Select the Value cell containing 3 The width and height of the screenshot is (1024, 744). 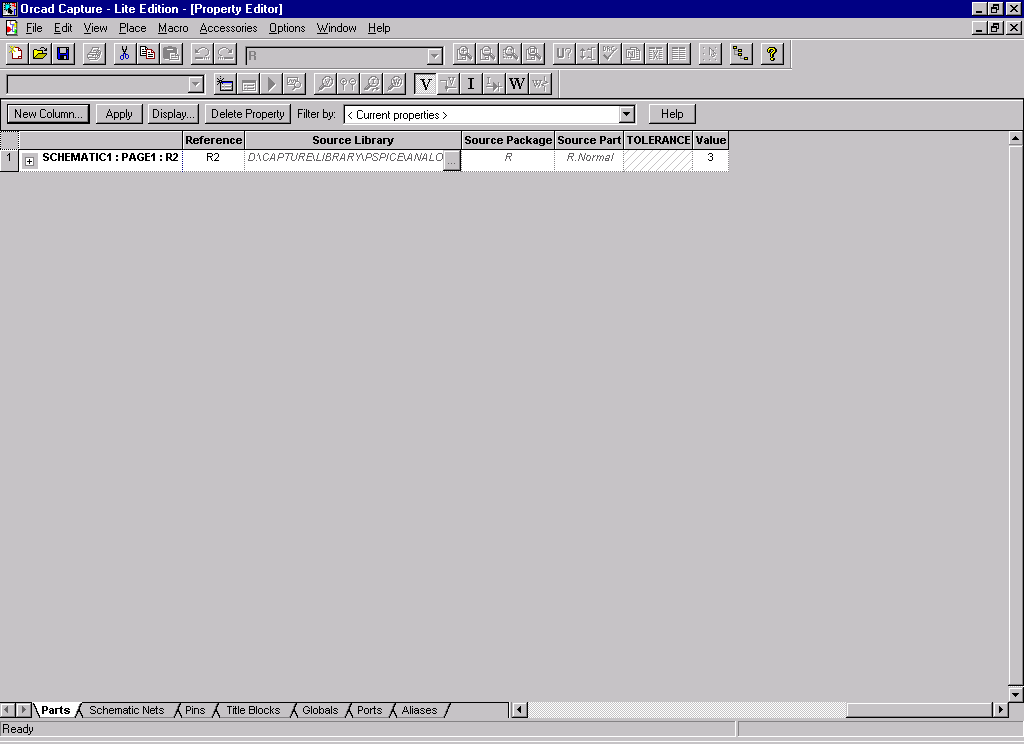pos(711,160)
